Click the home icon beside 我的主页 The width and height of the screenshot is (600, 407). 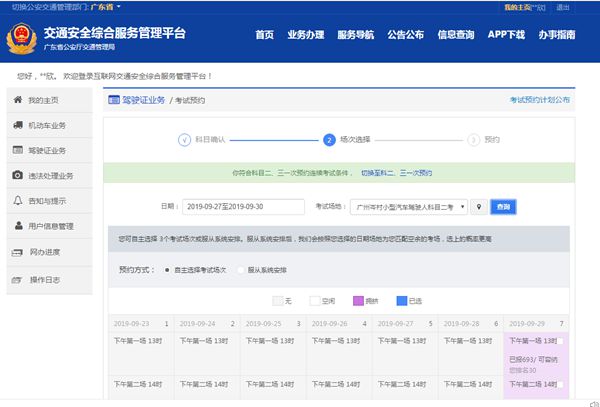(18, 99)
